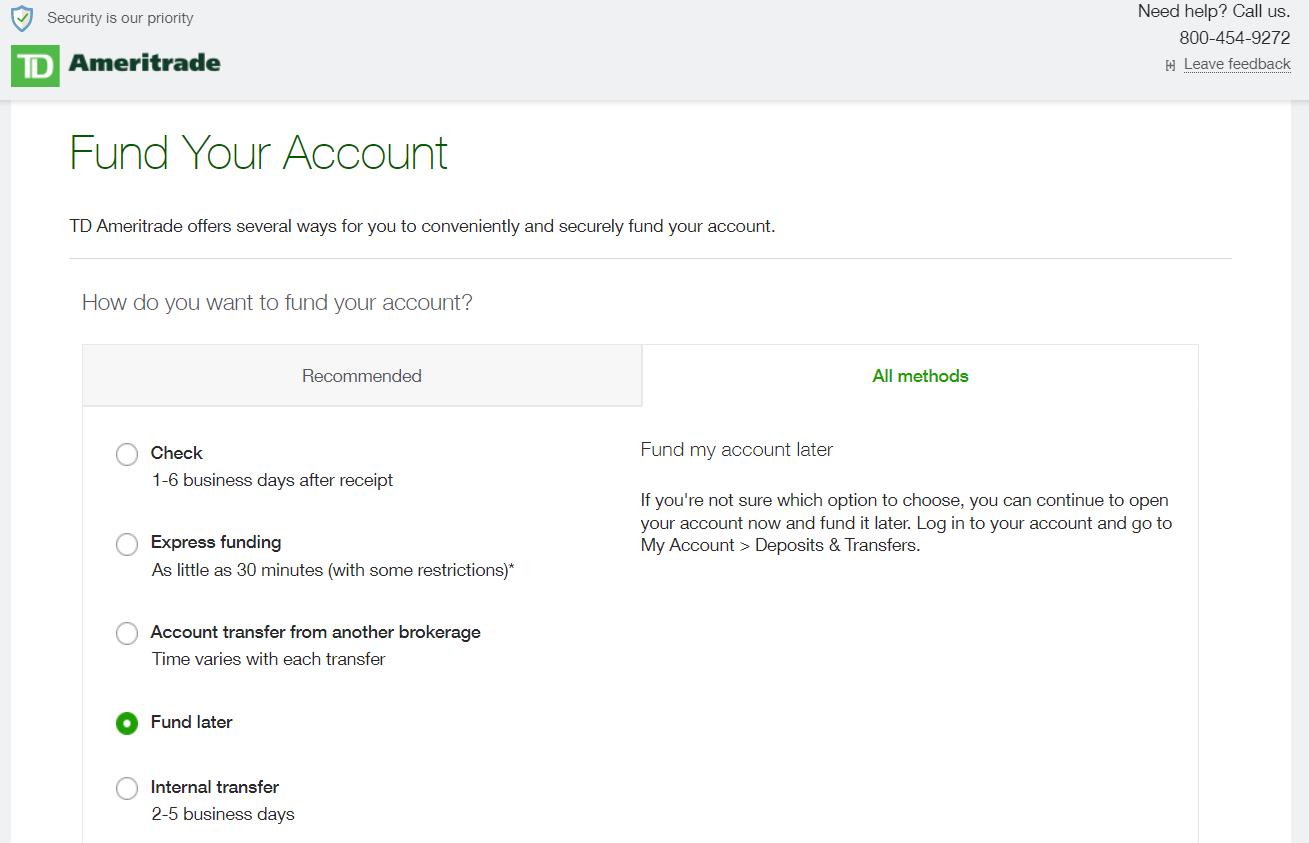Viewport: 1309px width, 843px height.
Task: Click the small feedback icon beside Leave feedback
Action: tap(1170, 65)
